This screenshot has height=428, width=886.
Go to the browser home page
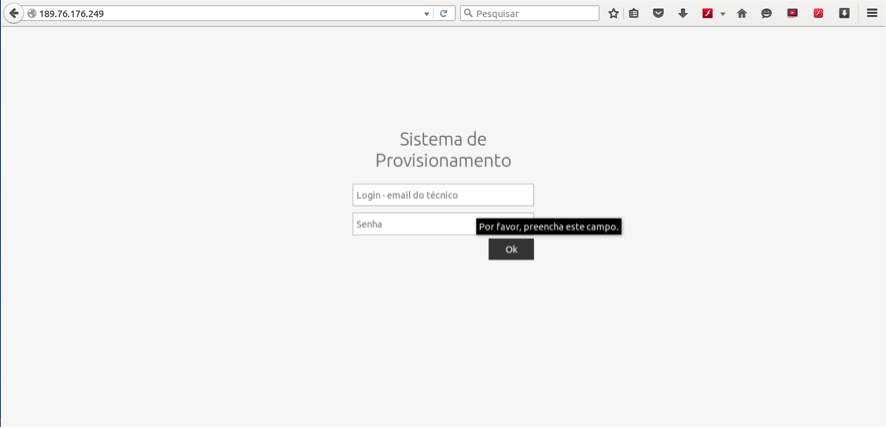742,14
